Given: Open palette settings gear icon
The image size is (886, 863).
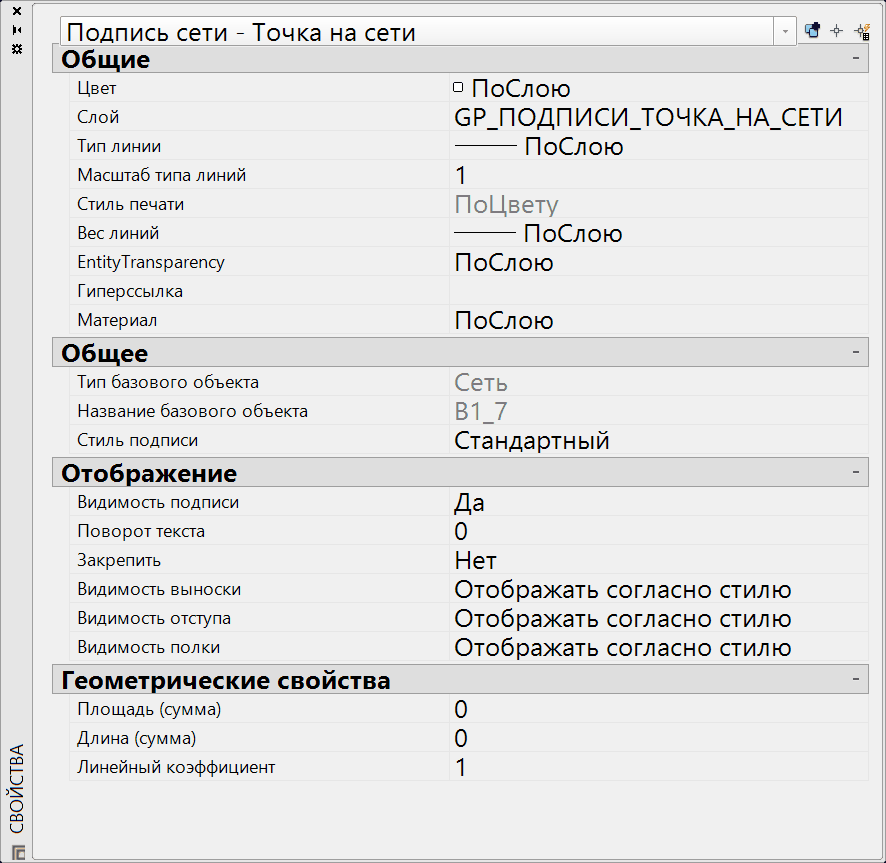Looking at the screenshot, I should 16,48.
